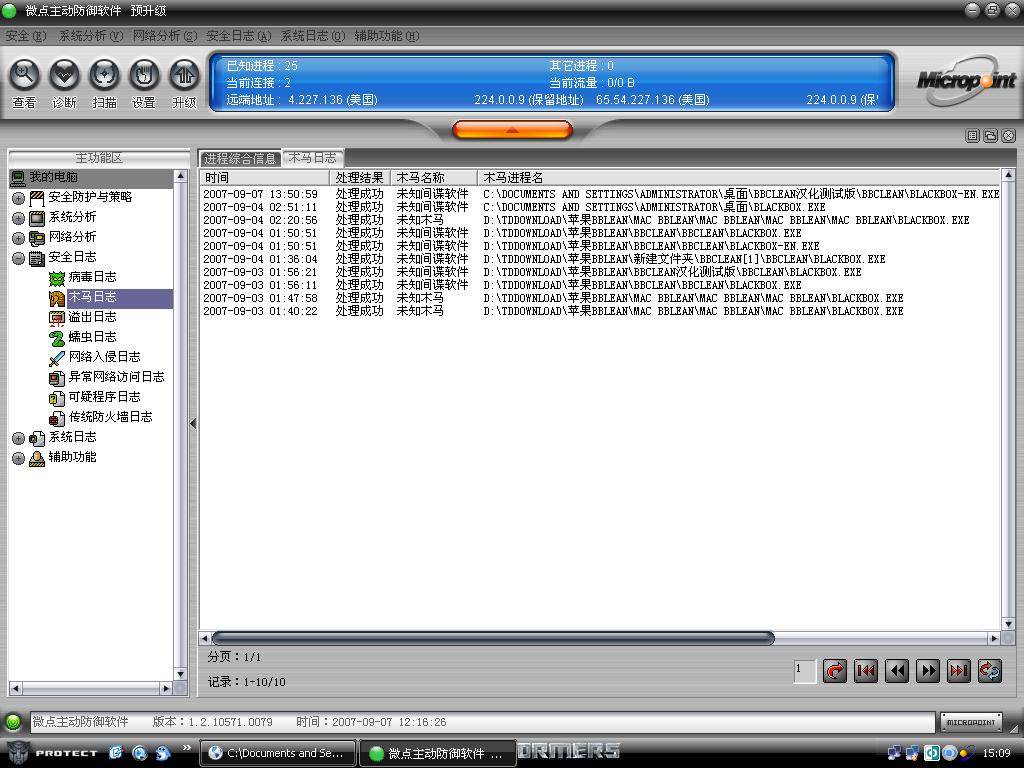This screenshot has height=768, width=1024.
Task: Select the log row dated 2007-09-07 13:50:59
Action: tap(600, 194)
